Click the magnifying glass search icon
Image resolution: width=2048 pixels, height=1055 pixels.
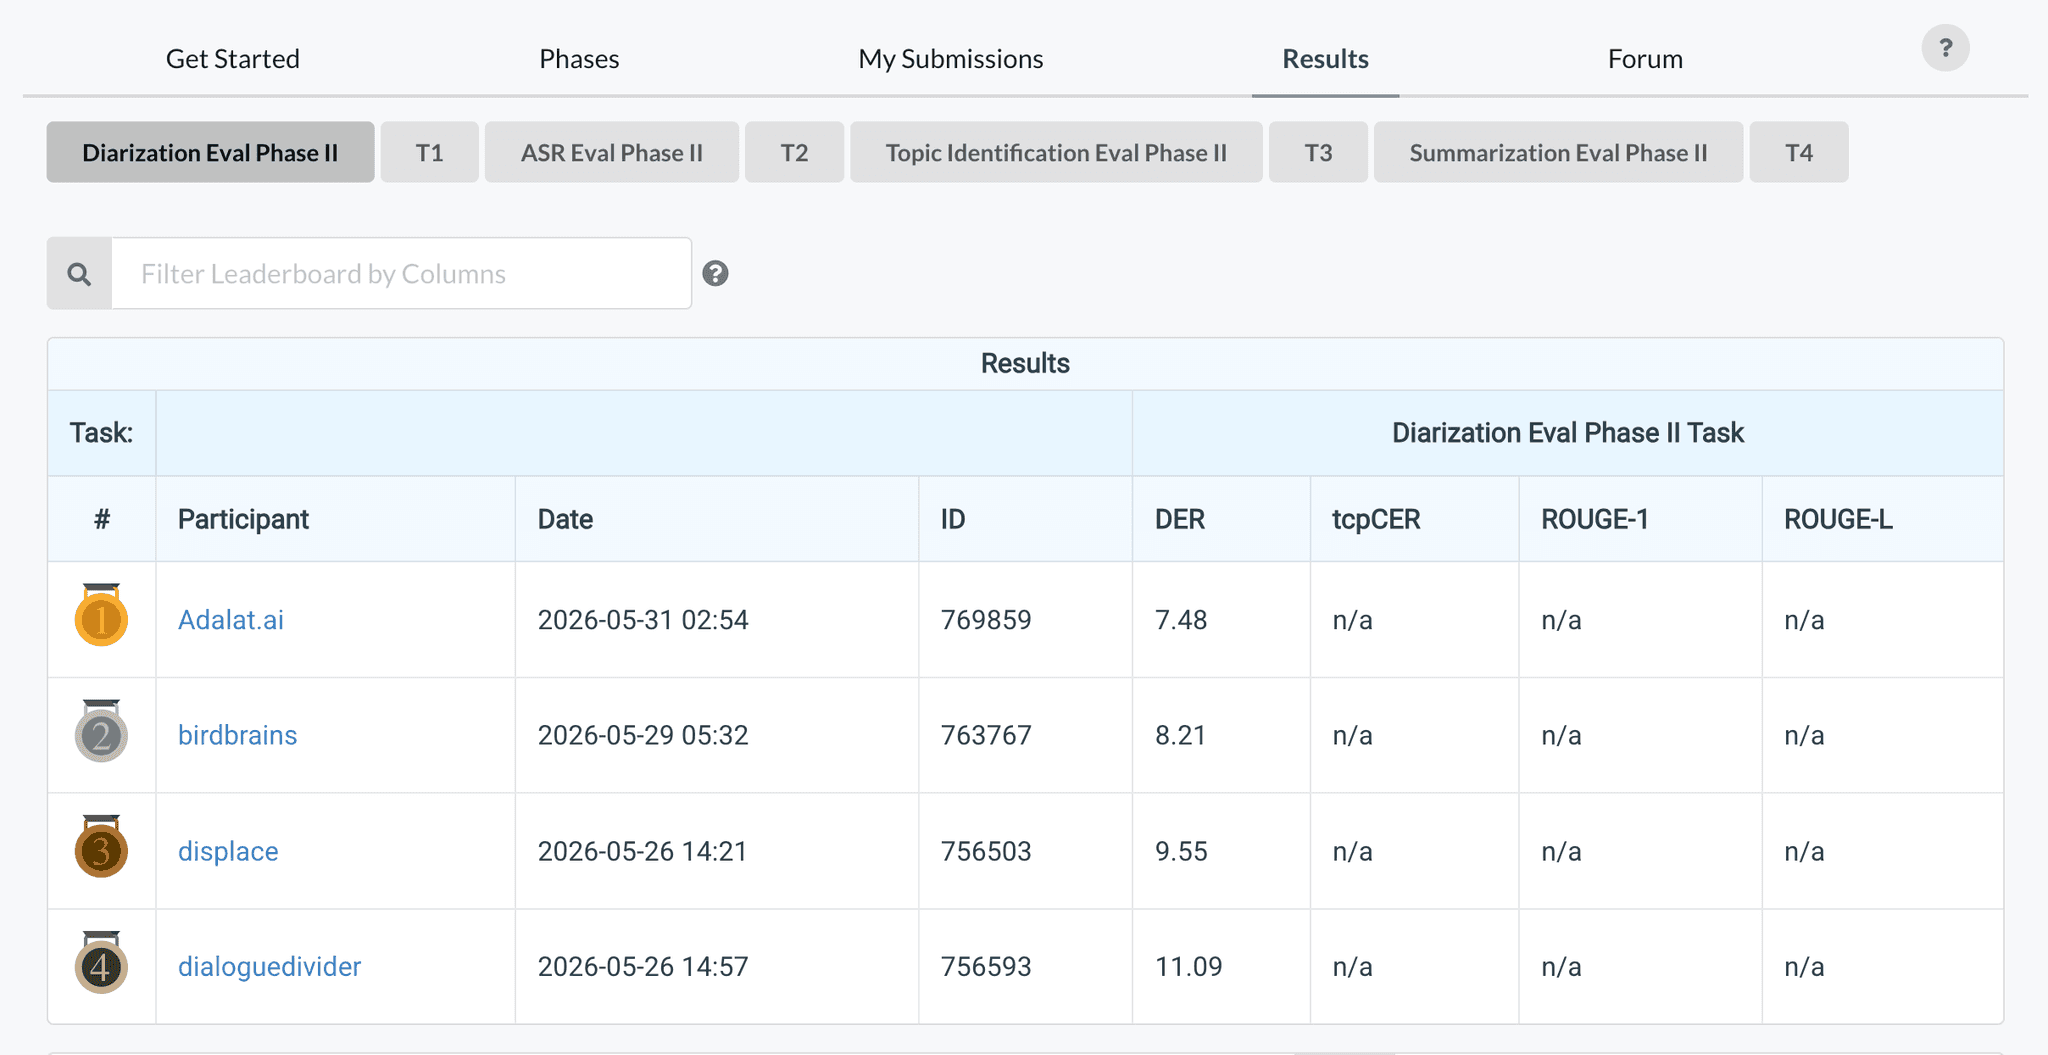(79, 274)
